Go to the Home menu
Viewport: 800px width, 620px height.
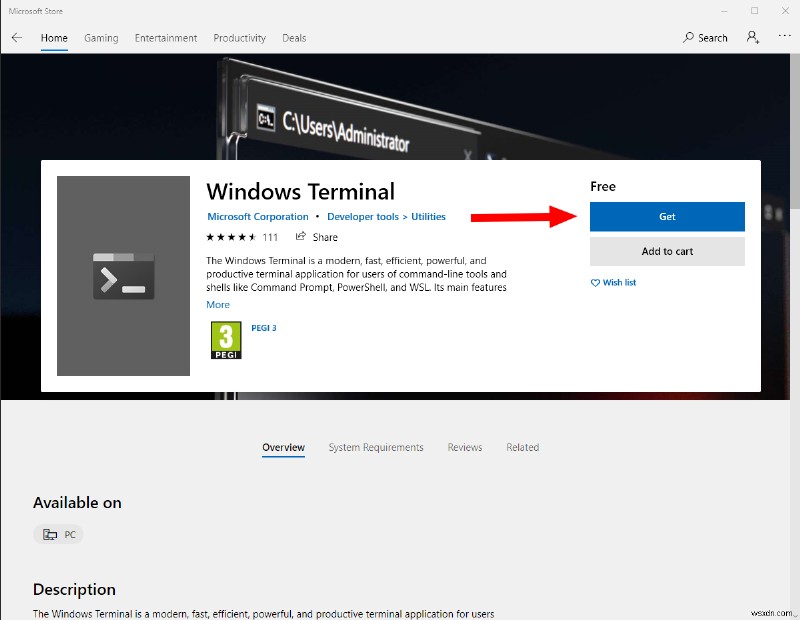[54, 37]
